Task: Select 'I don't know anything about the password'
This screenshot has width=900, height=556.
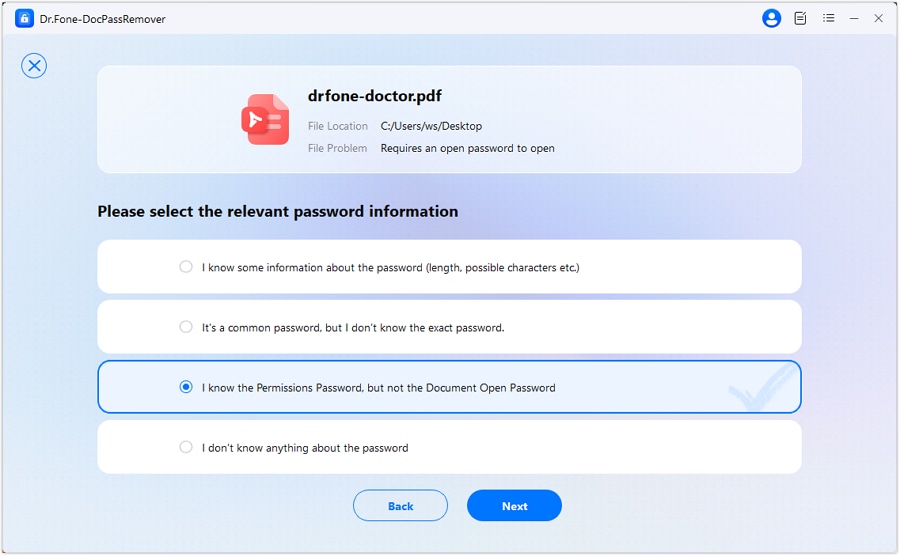Action: [186, 447]
